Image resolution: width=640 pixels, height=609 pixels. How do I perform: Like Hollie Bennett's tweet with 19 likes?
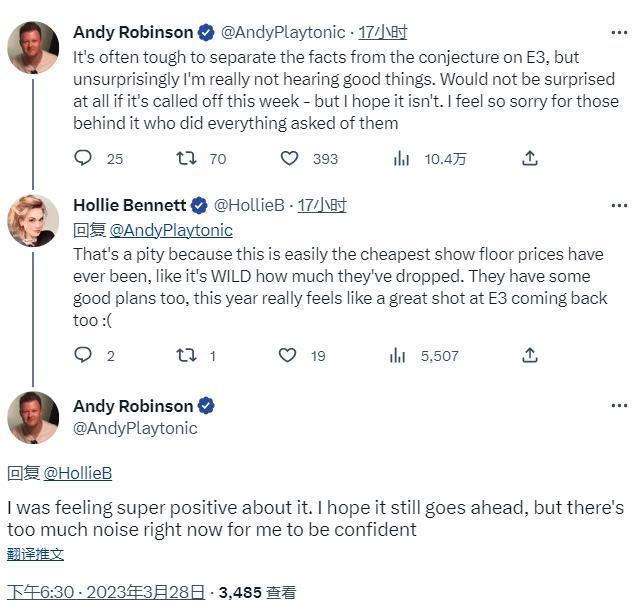click(x=288, y=355)
